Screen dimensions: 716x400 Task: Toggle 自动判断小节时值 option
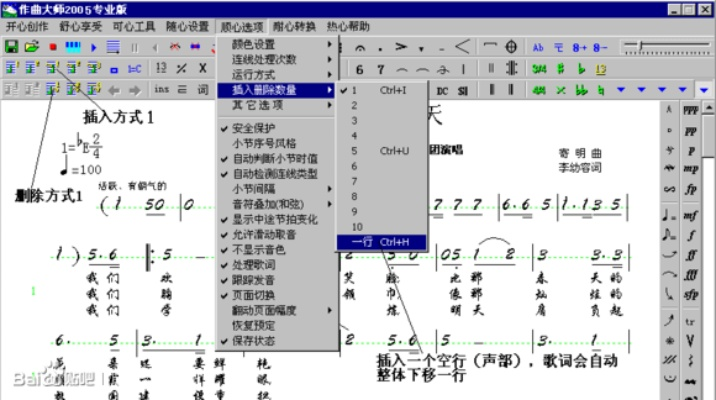click(x=277, y=158)
